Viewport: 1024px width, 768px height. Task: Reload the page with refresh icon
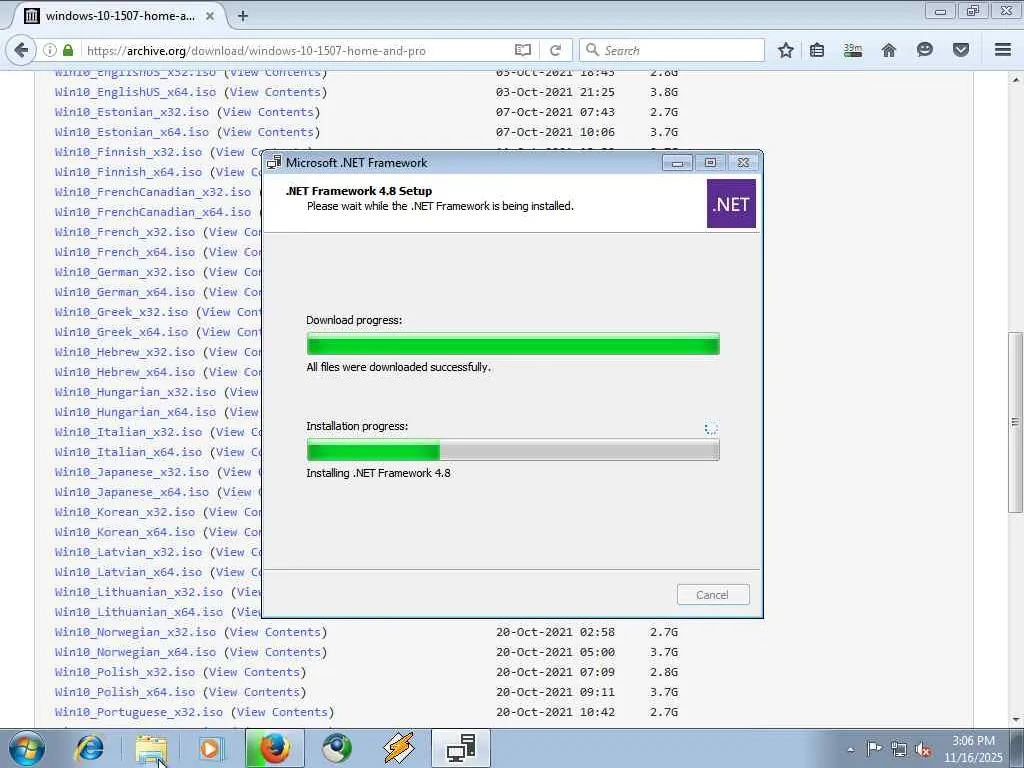(555, 50)
